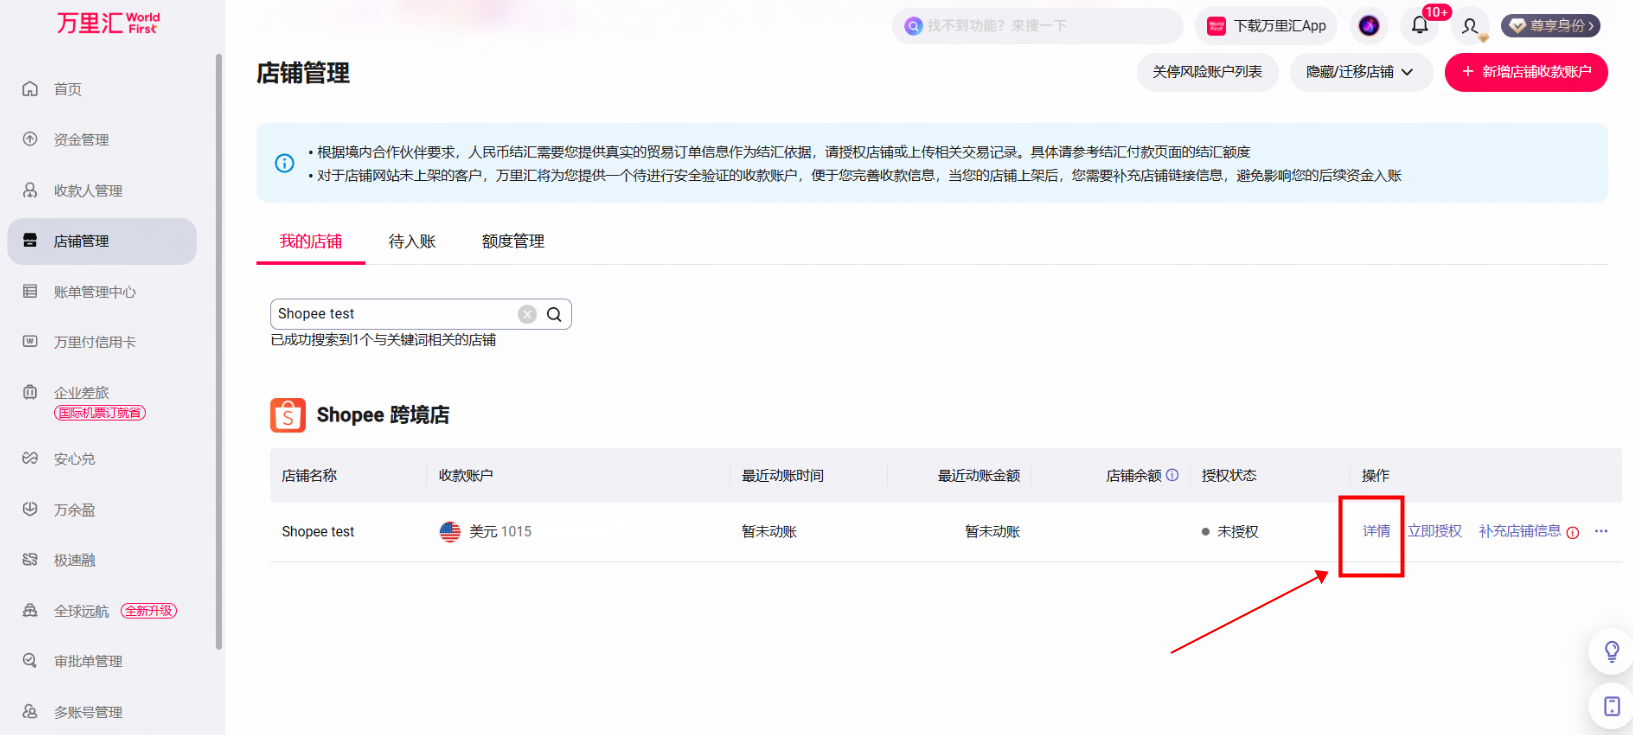Click the 全新升级 badge
The height and width of the screenshot is (735, 1633).
[x=149, y=611]
